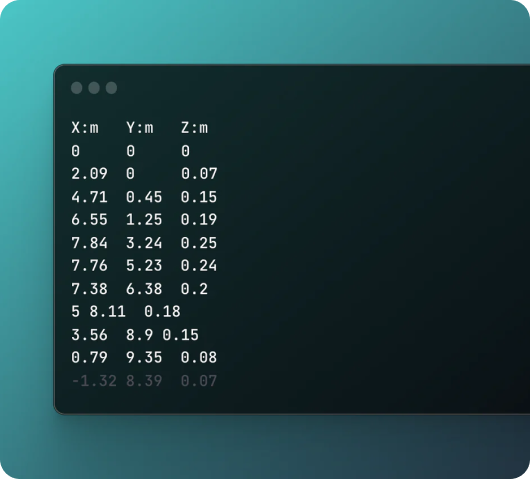
Task: Click the middle gray window dot
Action: pos(94,88)
